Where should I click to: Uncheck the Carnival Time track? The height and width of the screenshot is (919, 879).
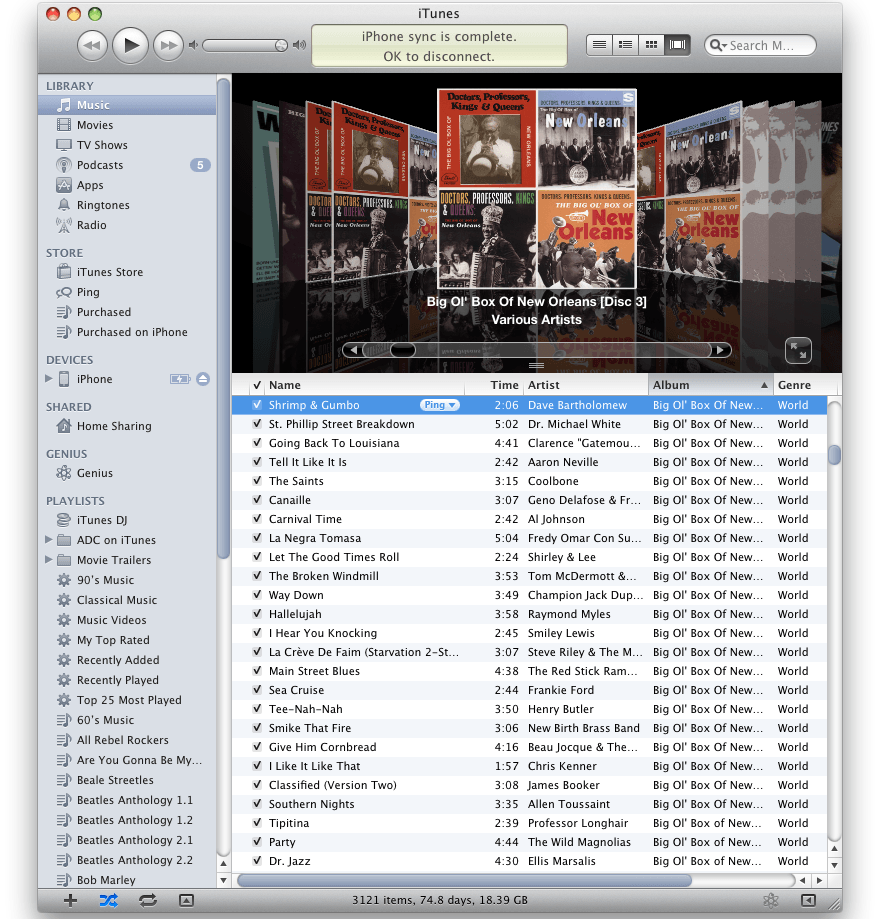257,519
